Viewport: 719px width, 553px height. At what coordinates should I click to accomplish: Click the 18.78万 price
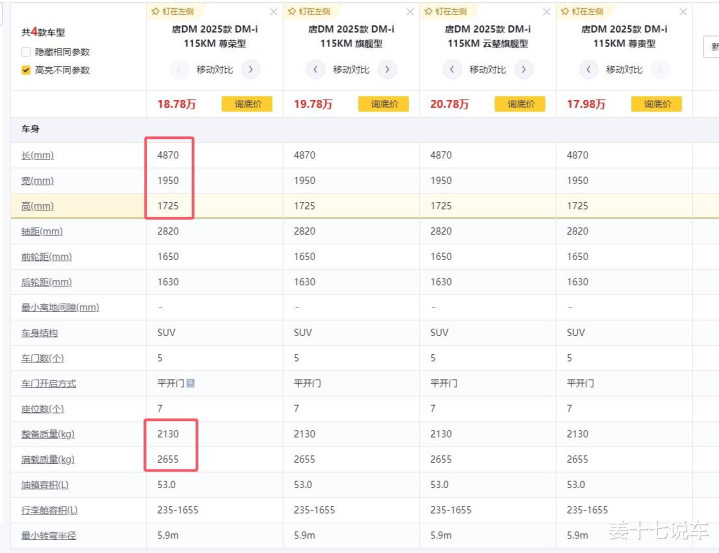click(x=177, y=104)
